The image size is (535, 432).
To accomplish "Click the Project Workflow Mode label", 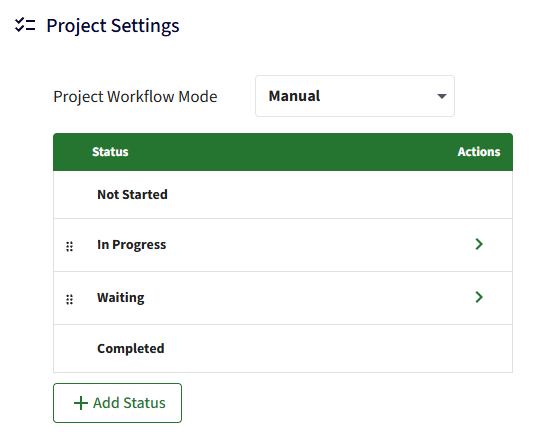I will (x=135, y=97).
